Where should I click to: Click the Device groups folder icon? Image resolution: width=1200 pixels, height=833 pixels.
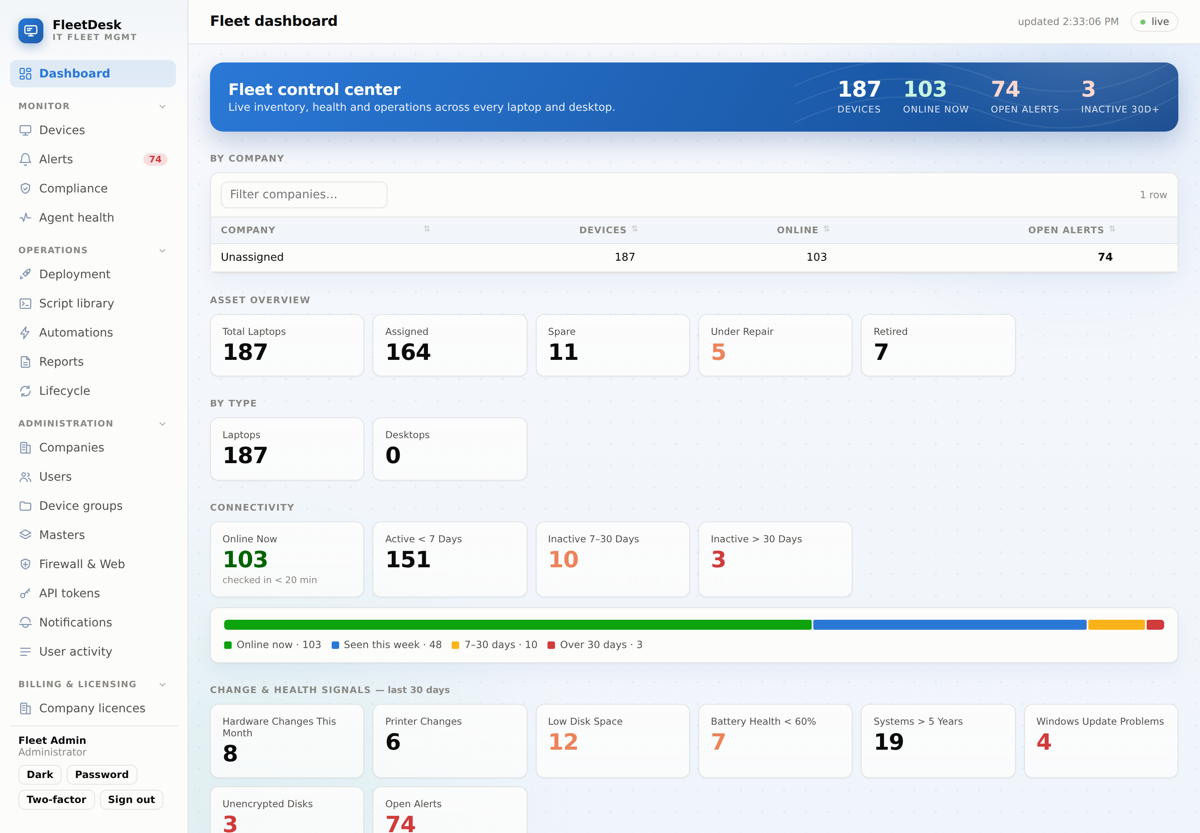(26, 506)
